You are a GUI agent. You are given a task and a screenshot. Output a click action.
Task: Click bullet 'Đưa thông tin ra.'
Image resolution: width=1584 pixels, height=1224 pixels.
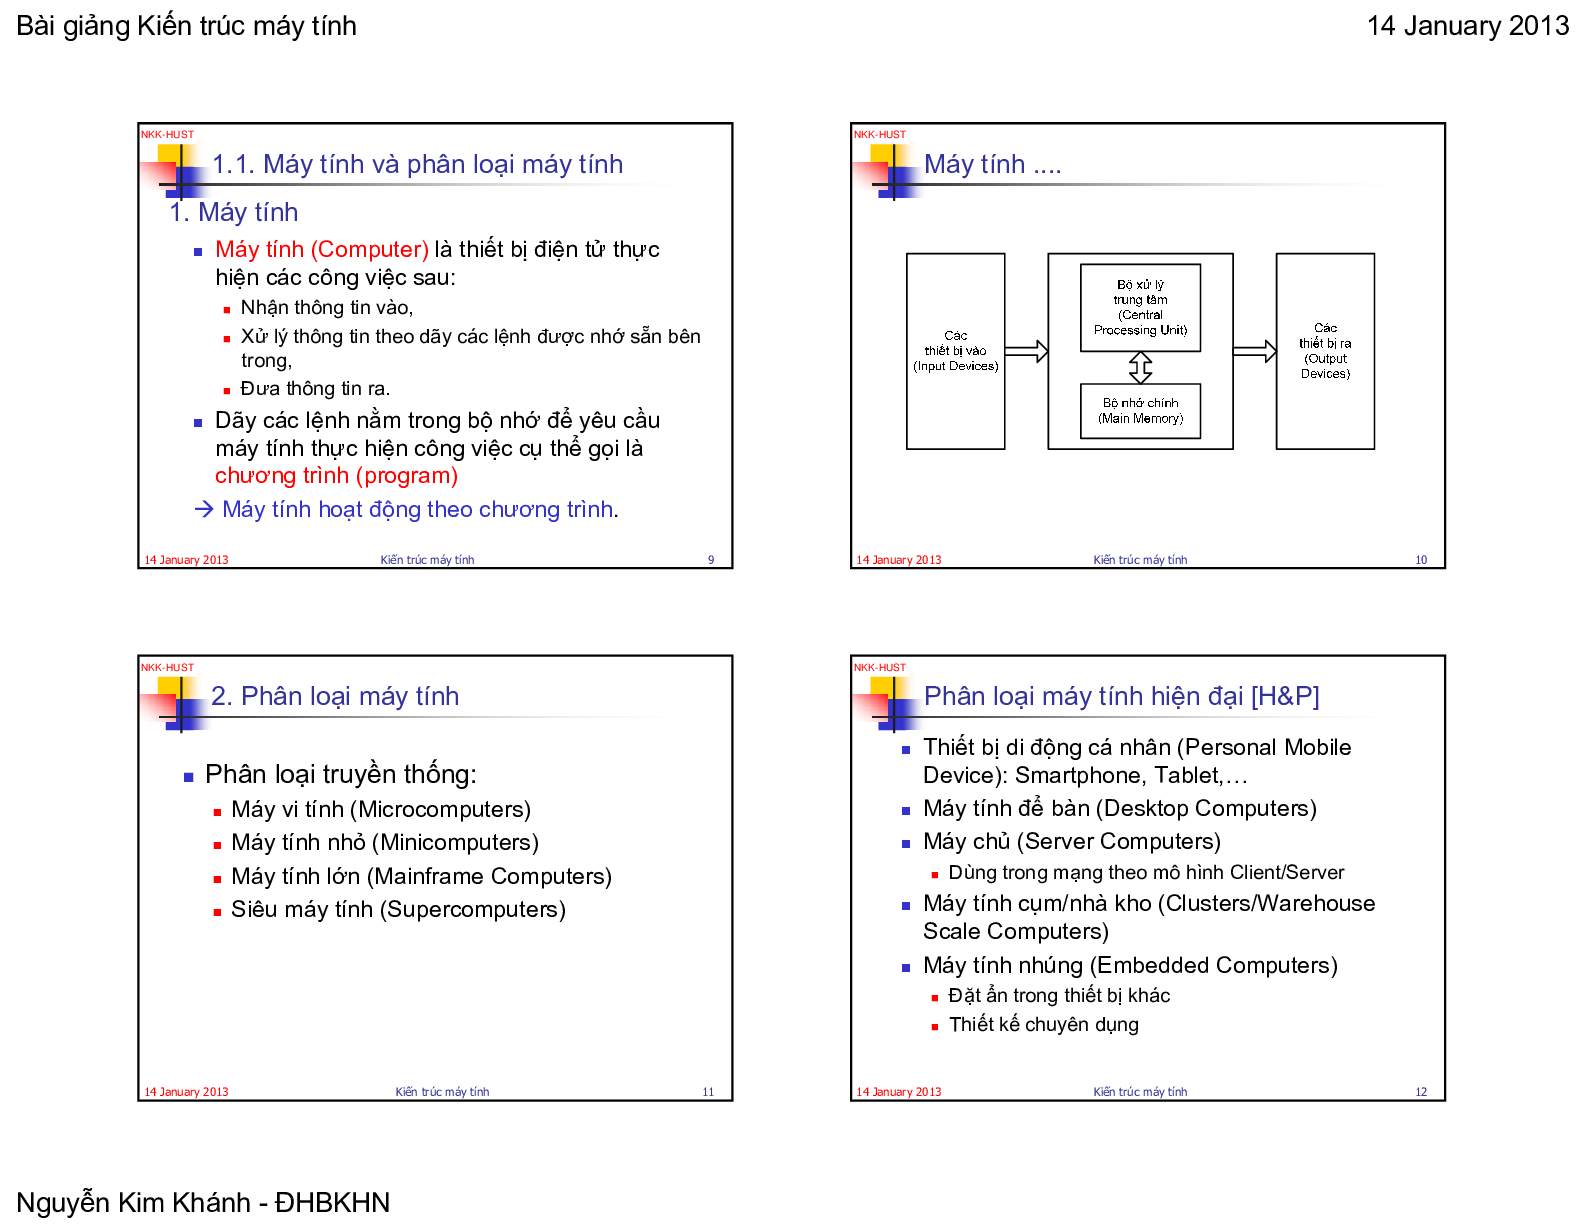click(x=315, y=388)
